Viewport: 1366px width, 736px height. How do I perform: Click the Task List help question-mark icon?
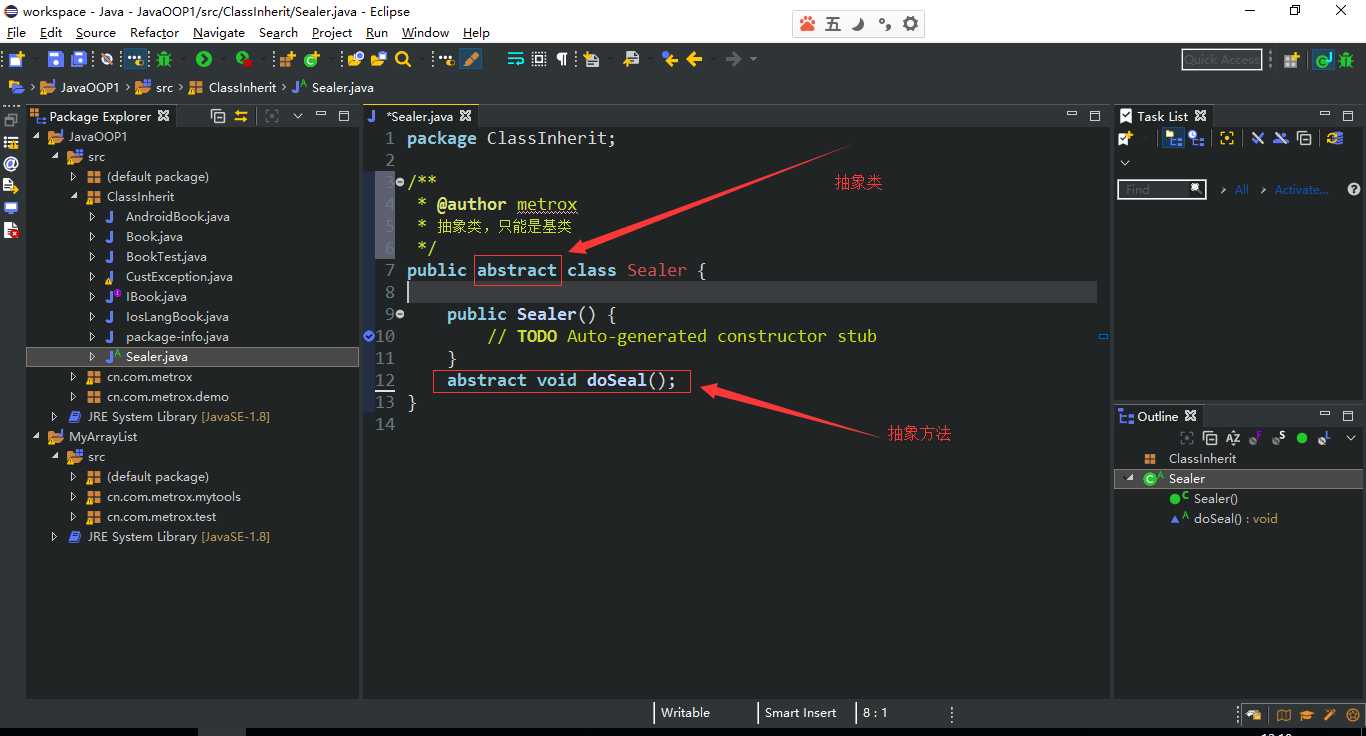[1354, 189]
